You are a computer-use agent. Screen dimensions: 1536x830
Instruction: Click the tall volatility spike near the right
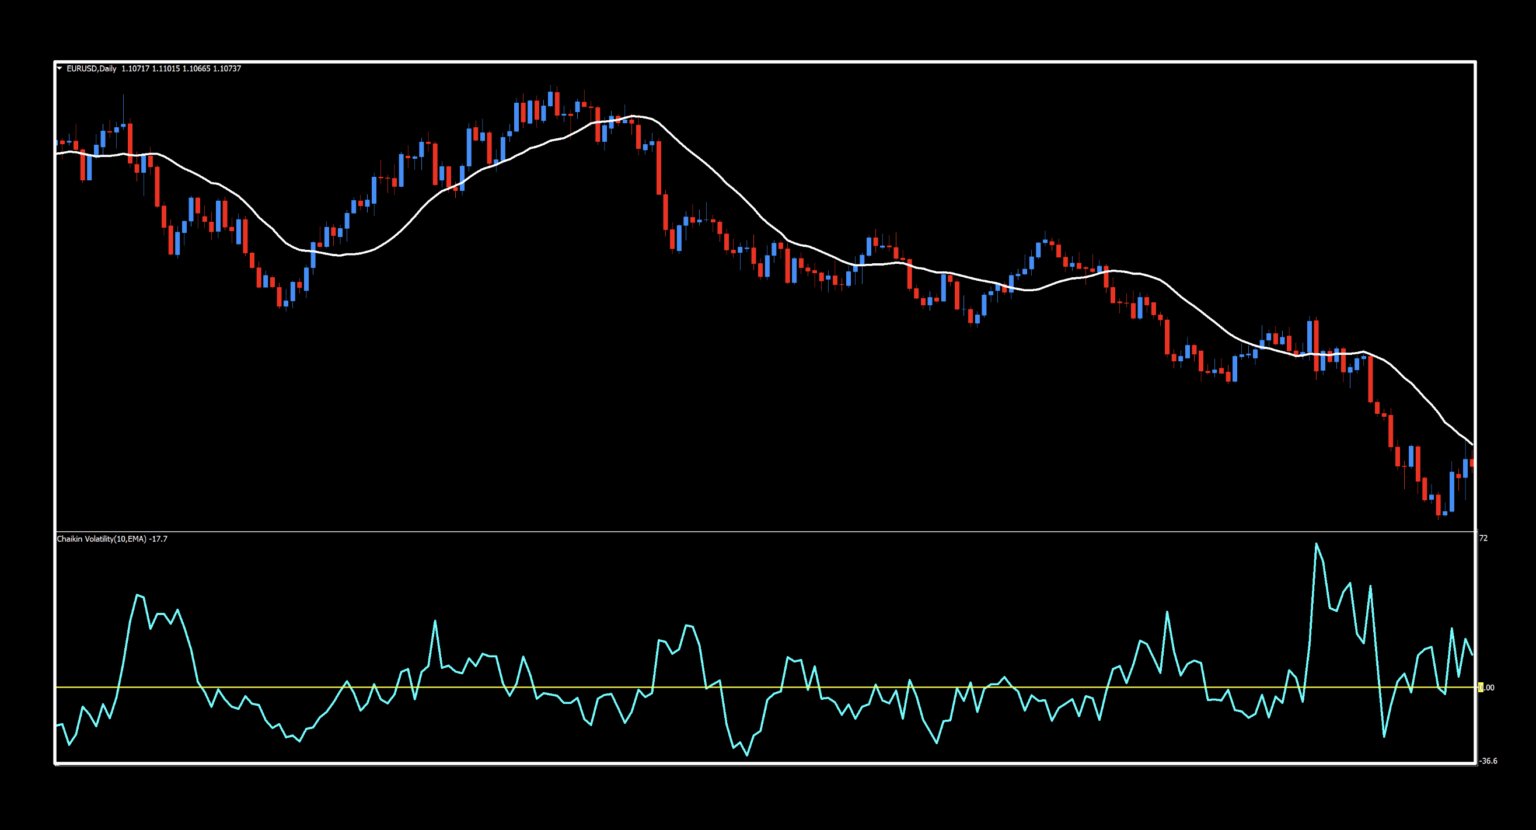coord(1318,545)
